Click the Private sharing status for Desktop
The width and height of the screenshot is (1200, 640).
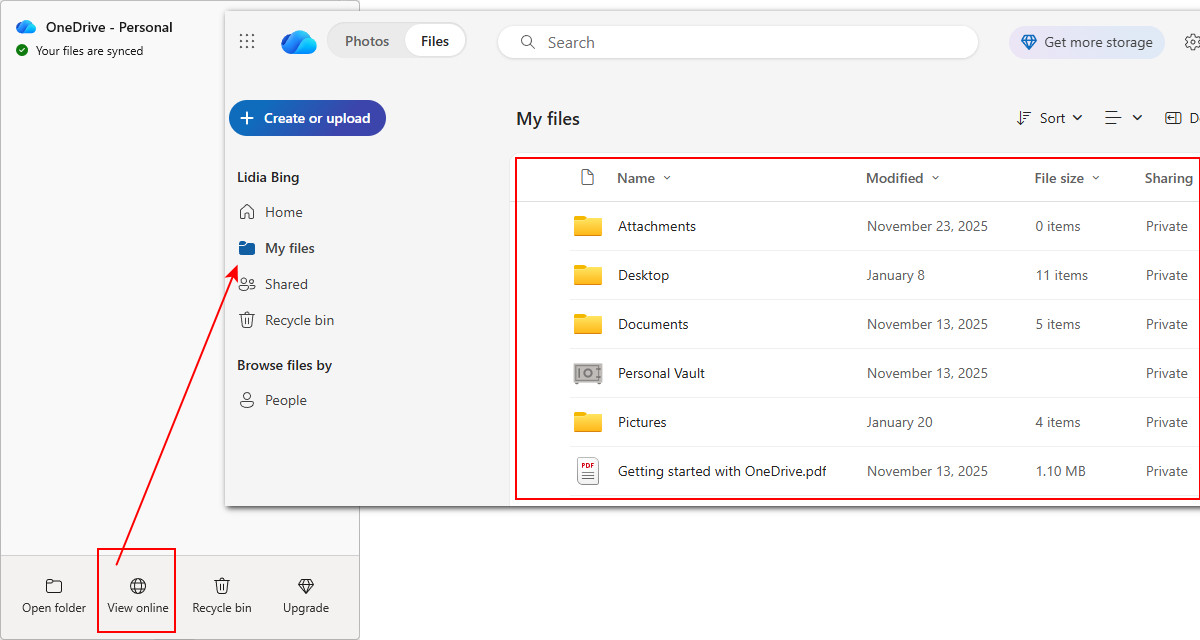tap(1167, 275)
